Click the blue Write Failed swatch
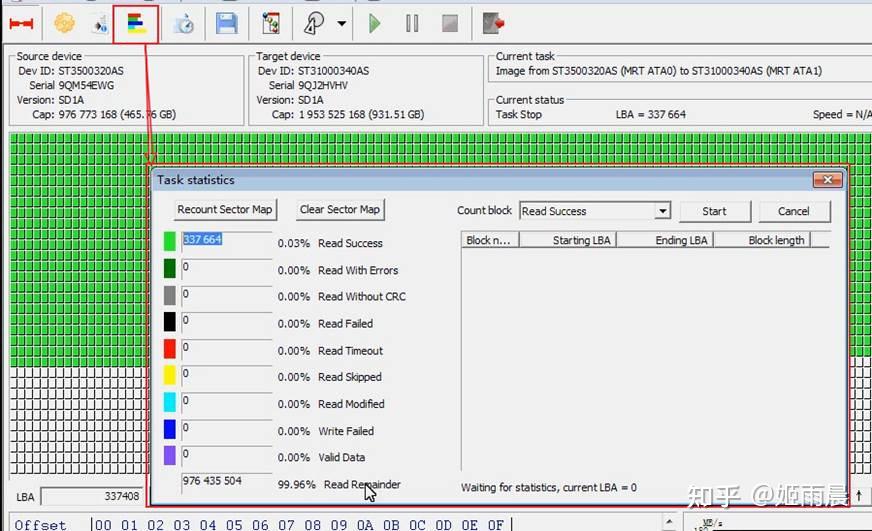This screenshot has height=531, width=872. pyautogui.click(x=170, y=429)
